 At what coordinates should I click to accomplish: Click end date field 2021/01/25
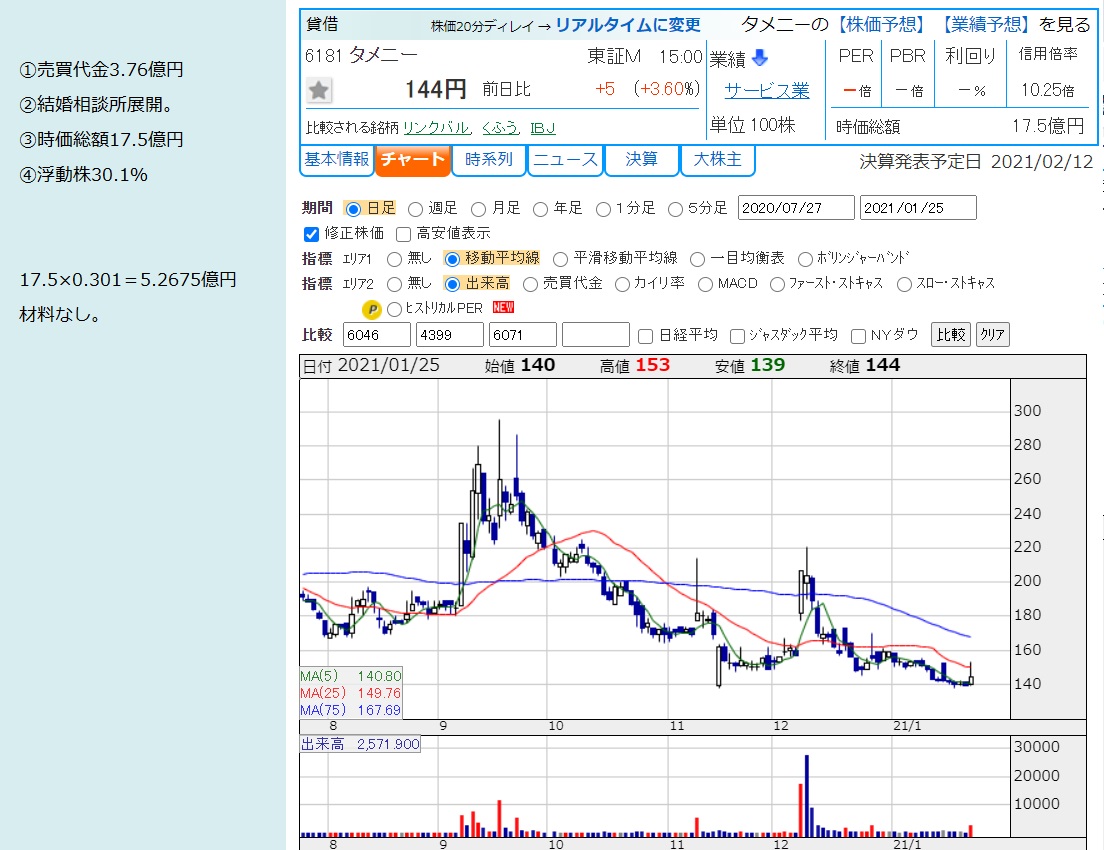pos(918,208)
